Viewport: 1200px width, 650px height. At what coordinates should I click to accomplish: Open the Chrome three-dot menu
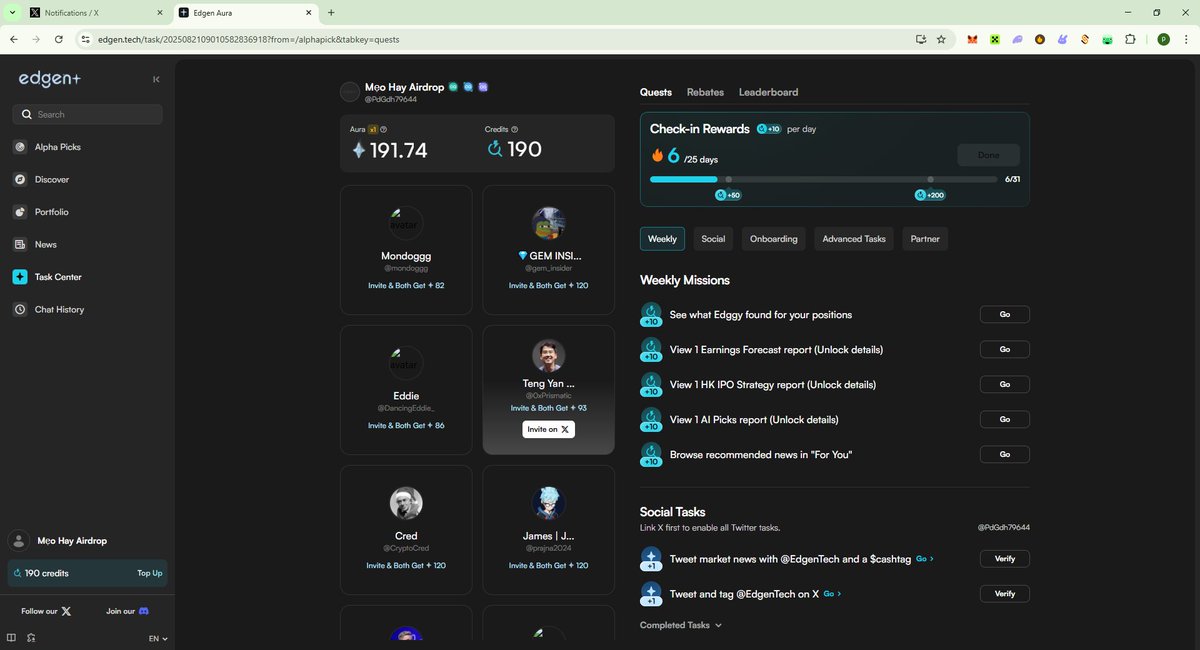click(1186, 39)
